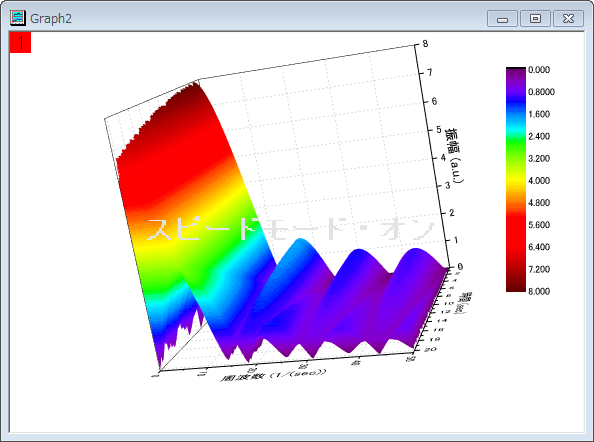
Task: Click the 0.000 color scale label
Action: point(539,70)
